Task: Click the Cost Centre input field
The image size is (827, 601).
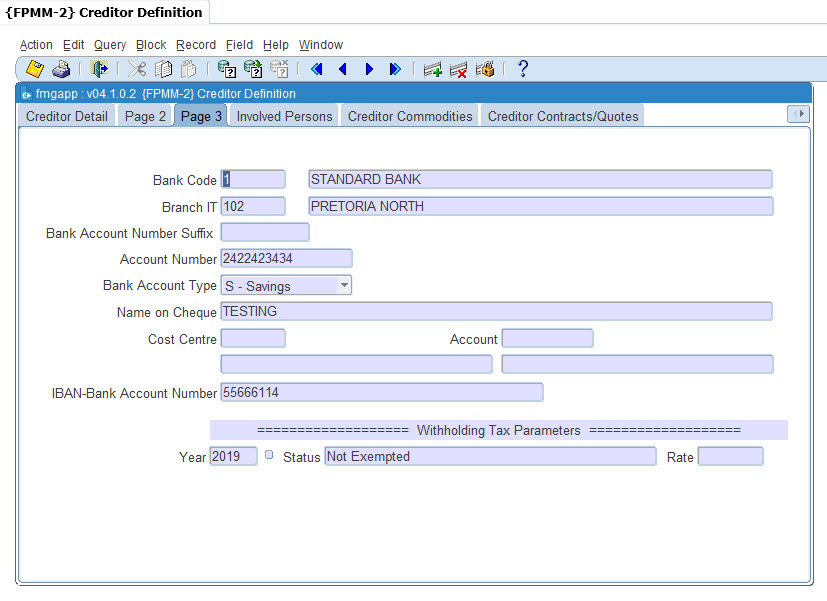Action: (253, 339)
